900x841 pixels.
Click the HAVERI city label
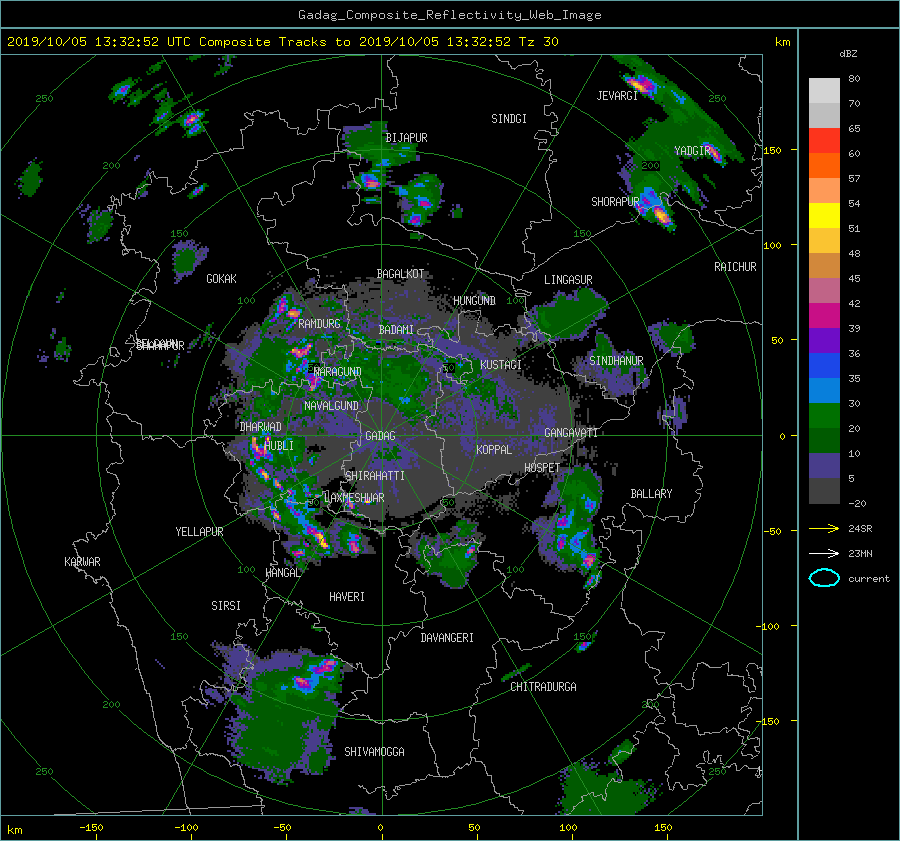[x=347, y=597]
